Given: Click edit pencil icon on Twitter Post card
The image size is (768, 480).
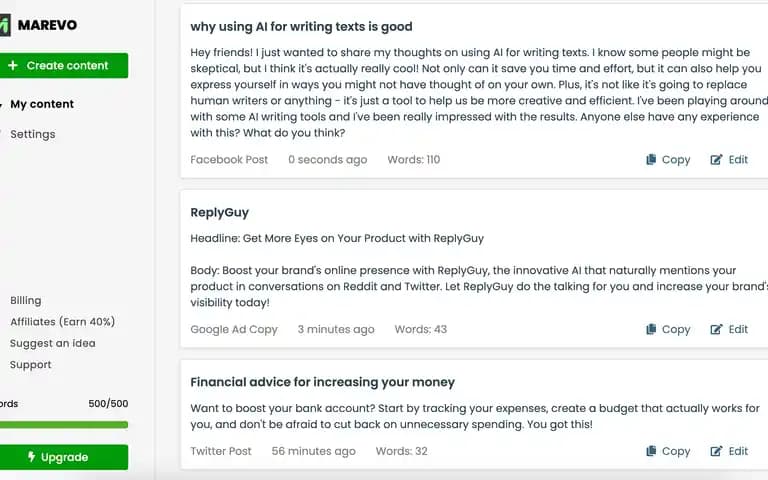Looking at the screenshot, I should tap(716, 451).
